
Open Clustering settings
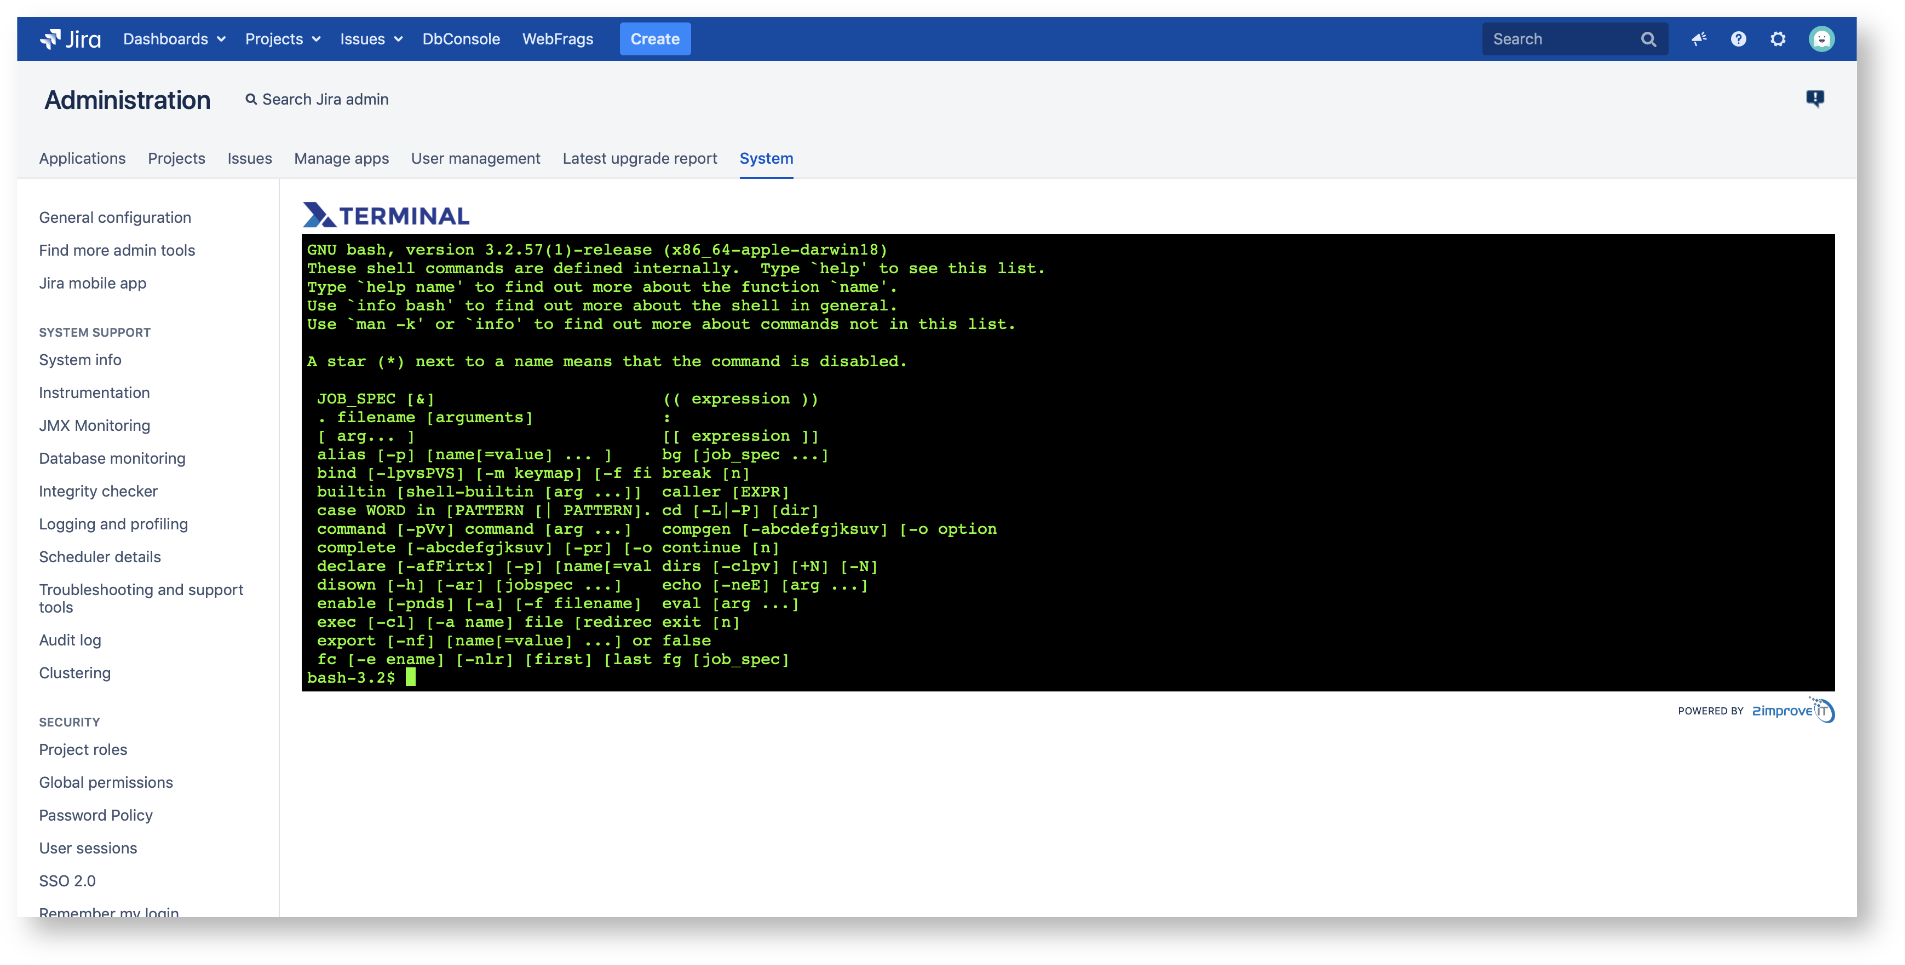[x=75, y=673]
